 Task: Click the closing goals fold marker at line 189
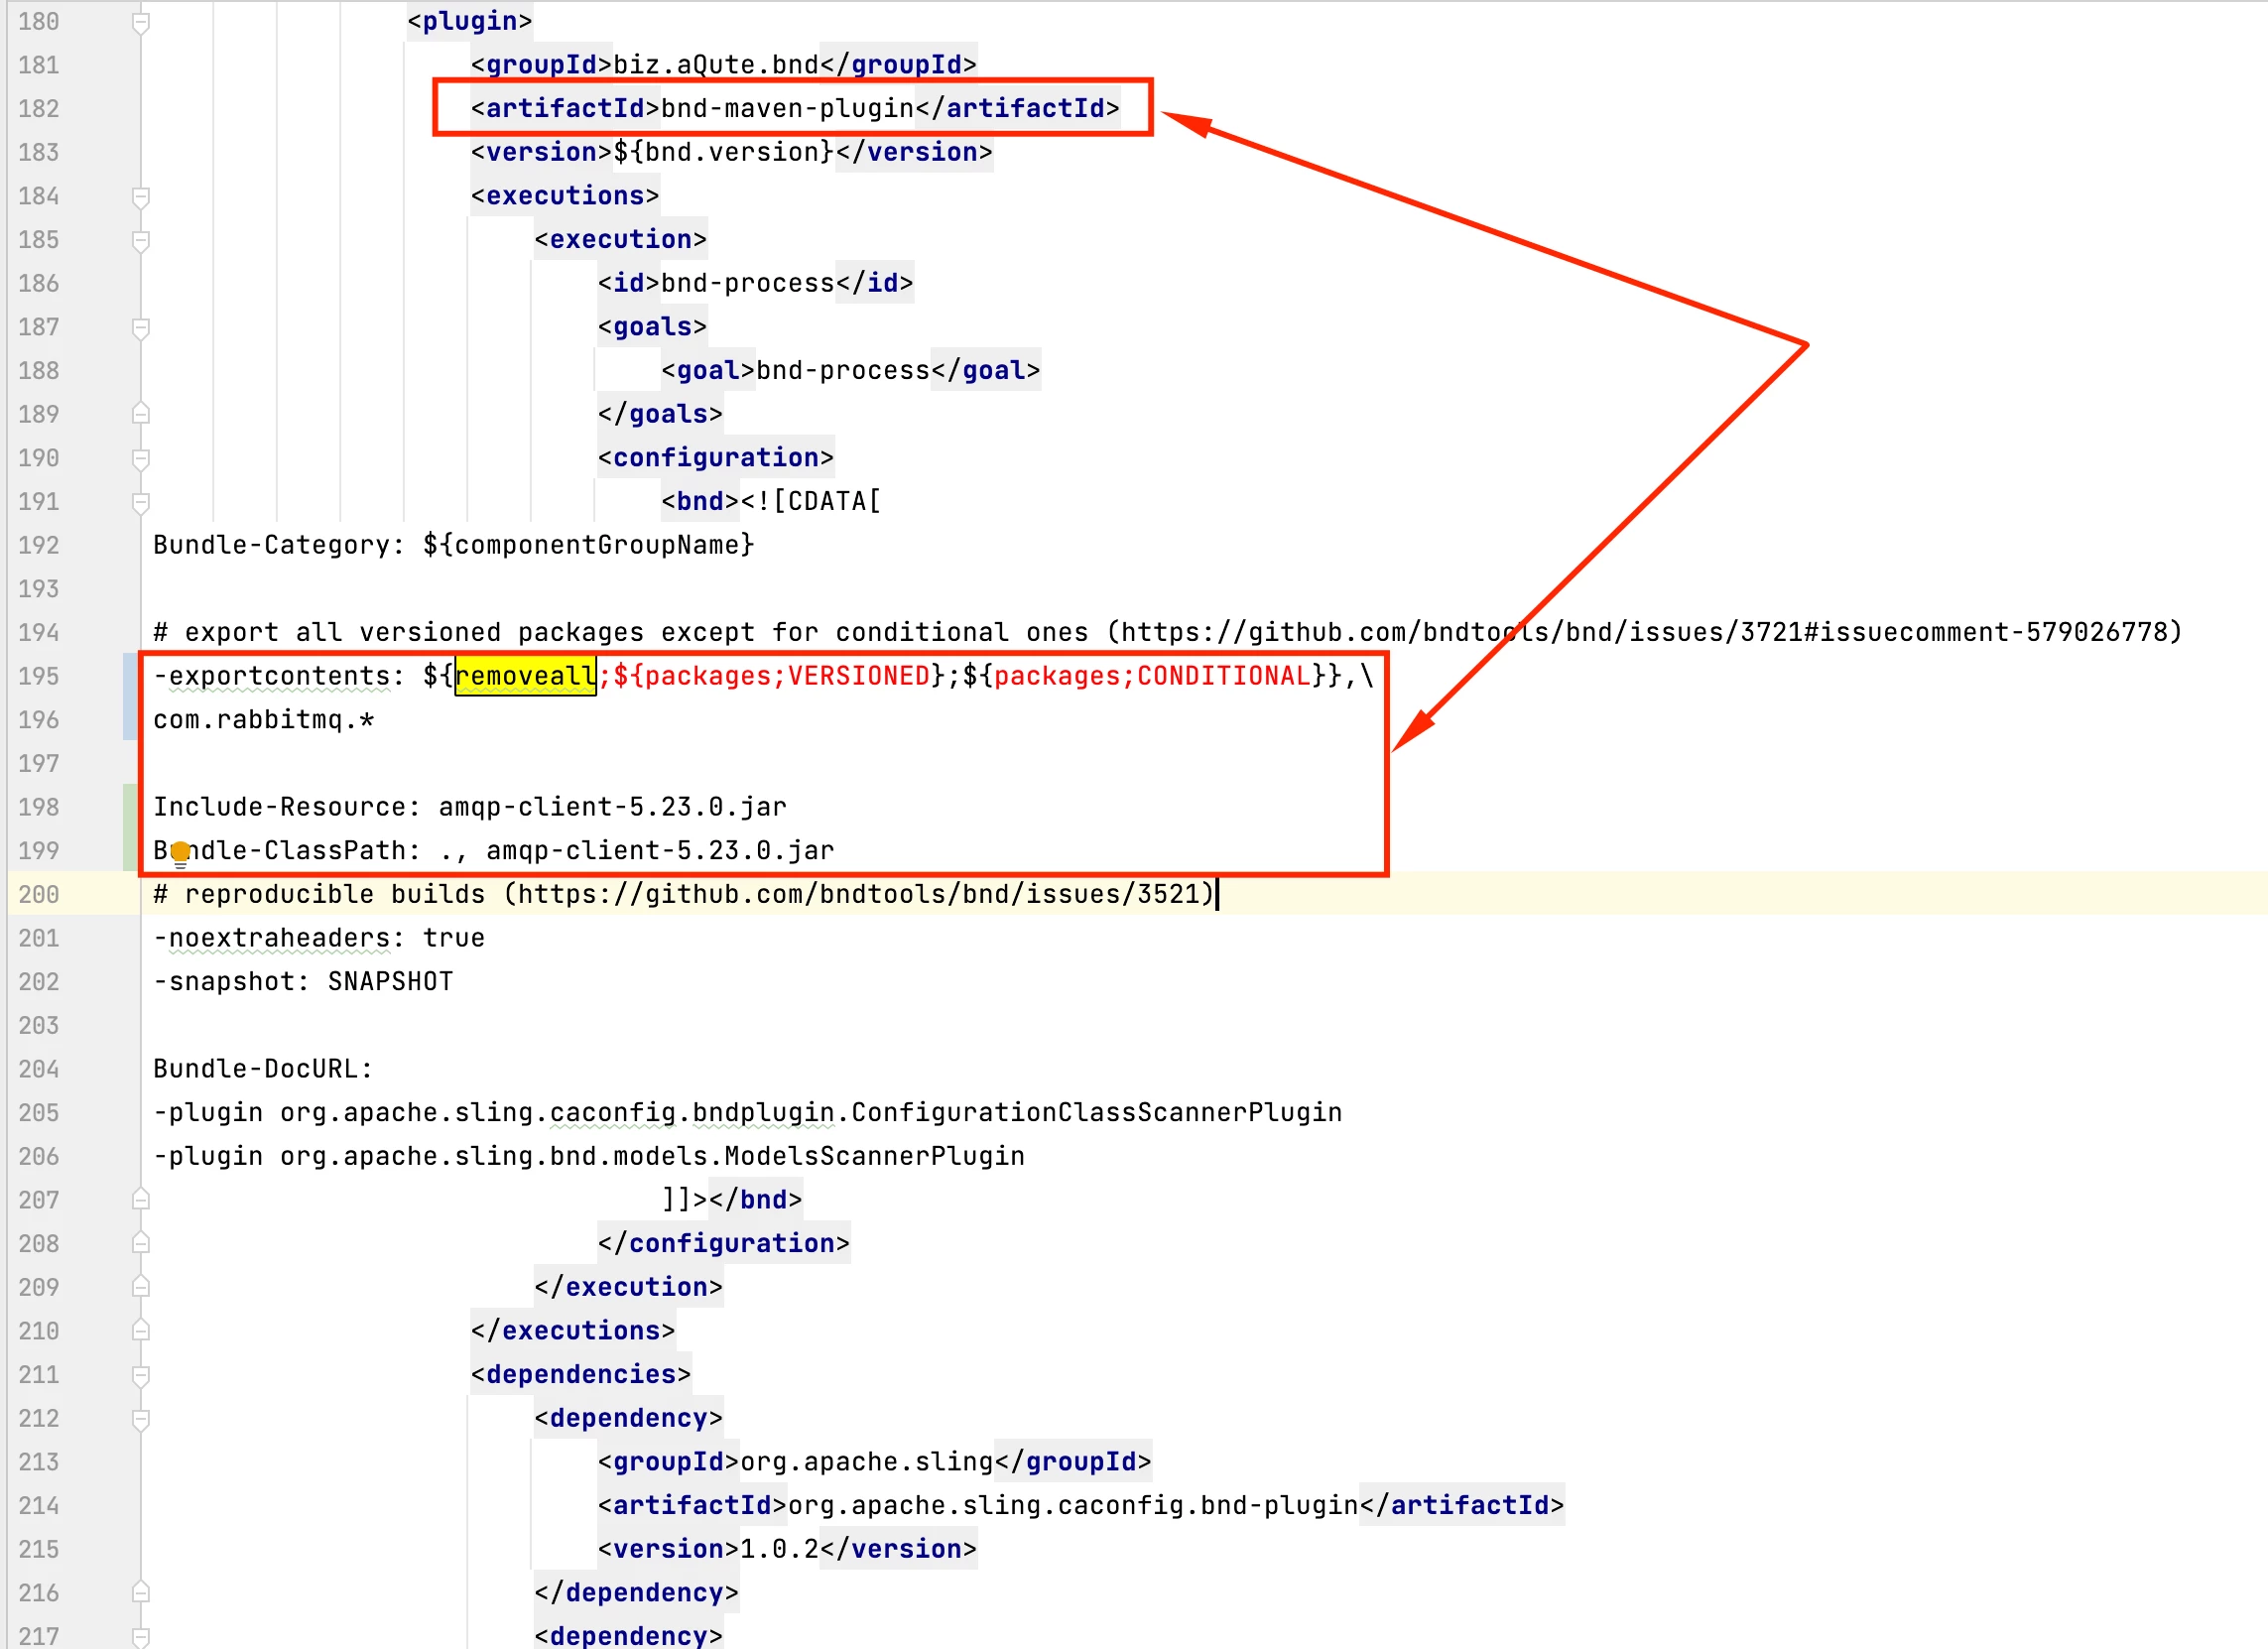[141, 414]
